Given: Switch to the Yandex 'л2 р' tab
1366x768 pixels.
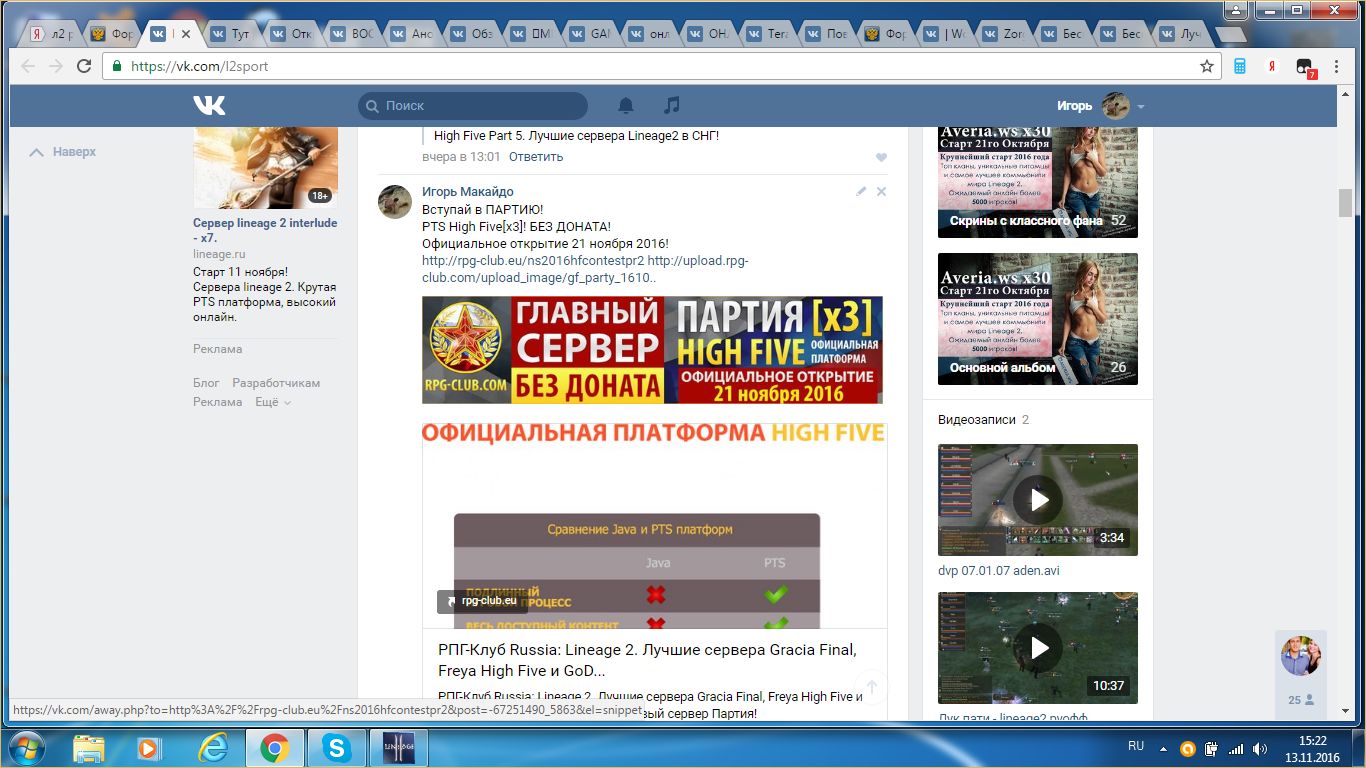Looking at the screenshot, I should point(53,34).
